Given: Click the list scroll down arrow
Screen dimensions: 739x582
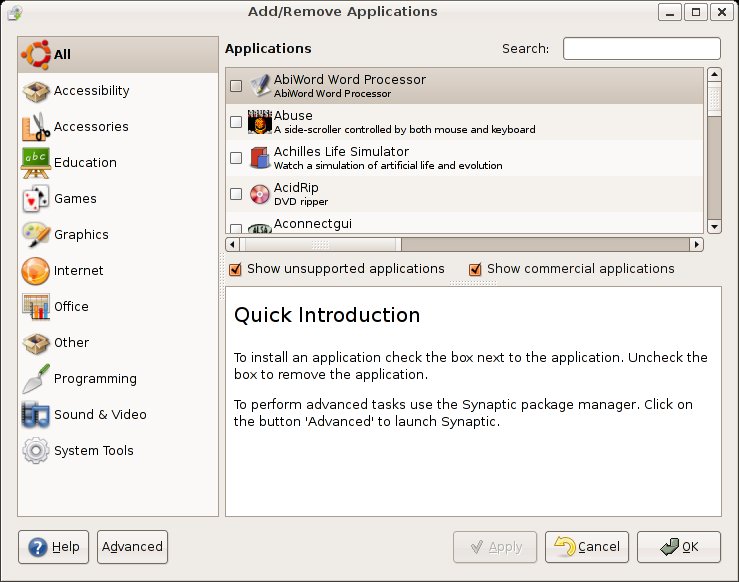Looking at the screenshot, I should pyautogui.click(x=714, y=227).
